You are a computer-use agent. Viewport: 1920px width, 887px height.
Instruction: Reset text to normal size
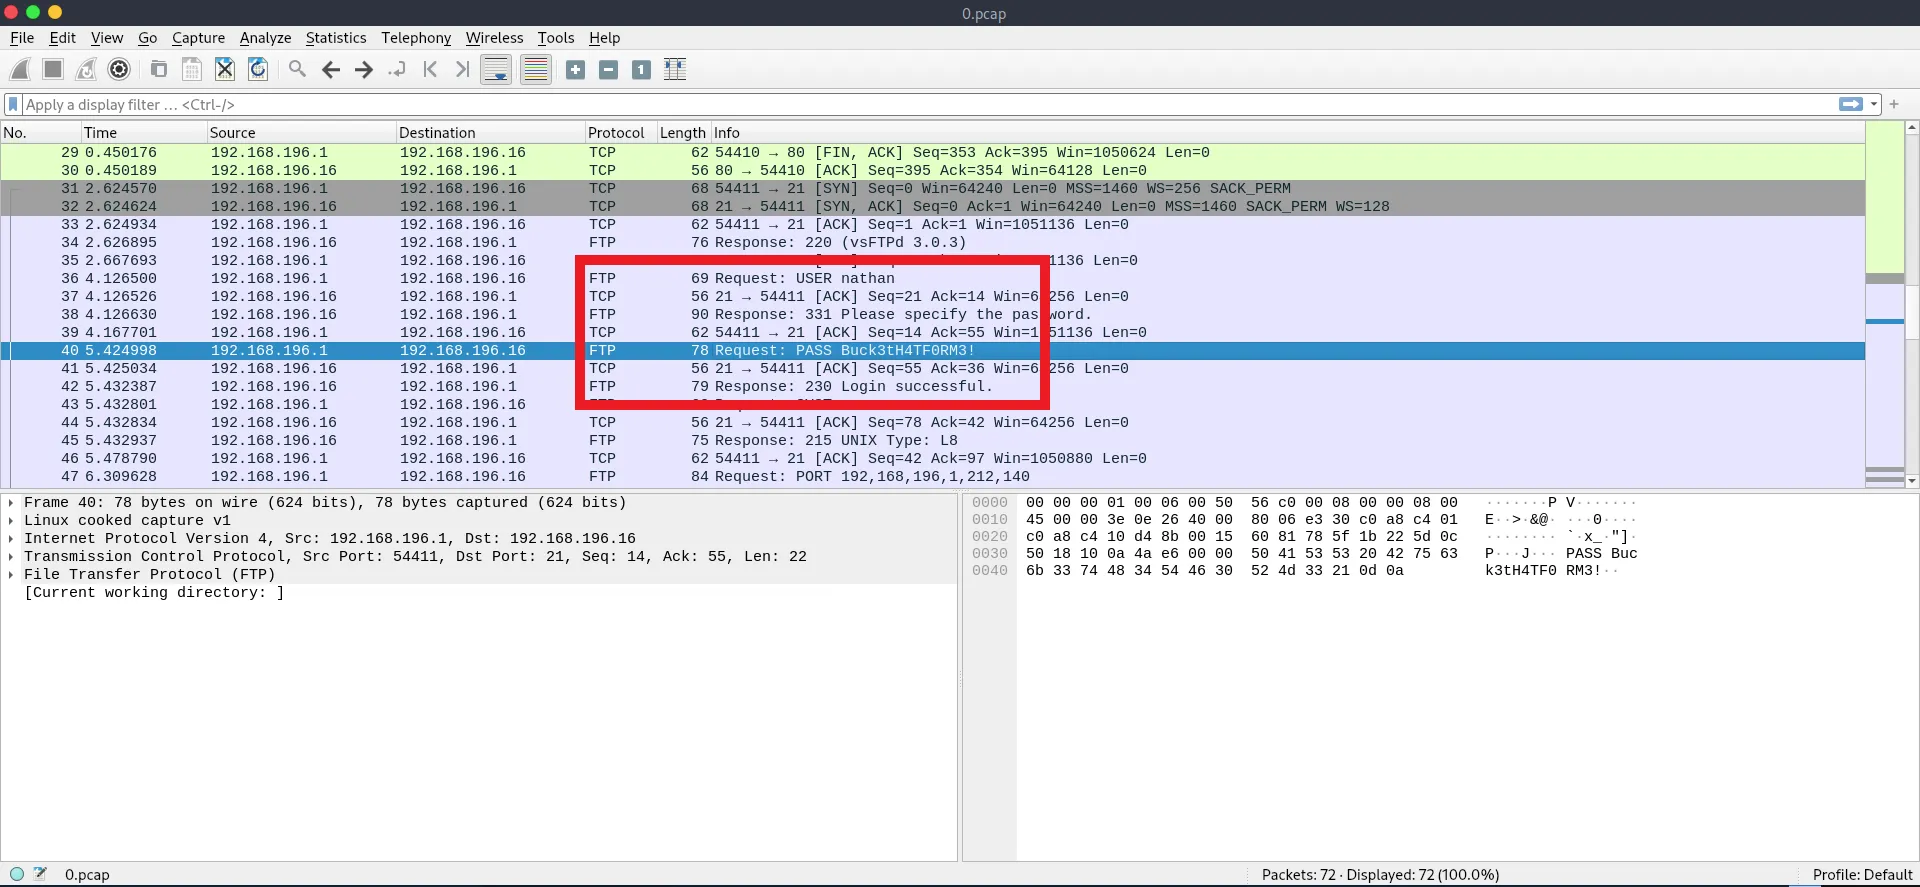(642, 70)
